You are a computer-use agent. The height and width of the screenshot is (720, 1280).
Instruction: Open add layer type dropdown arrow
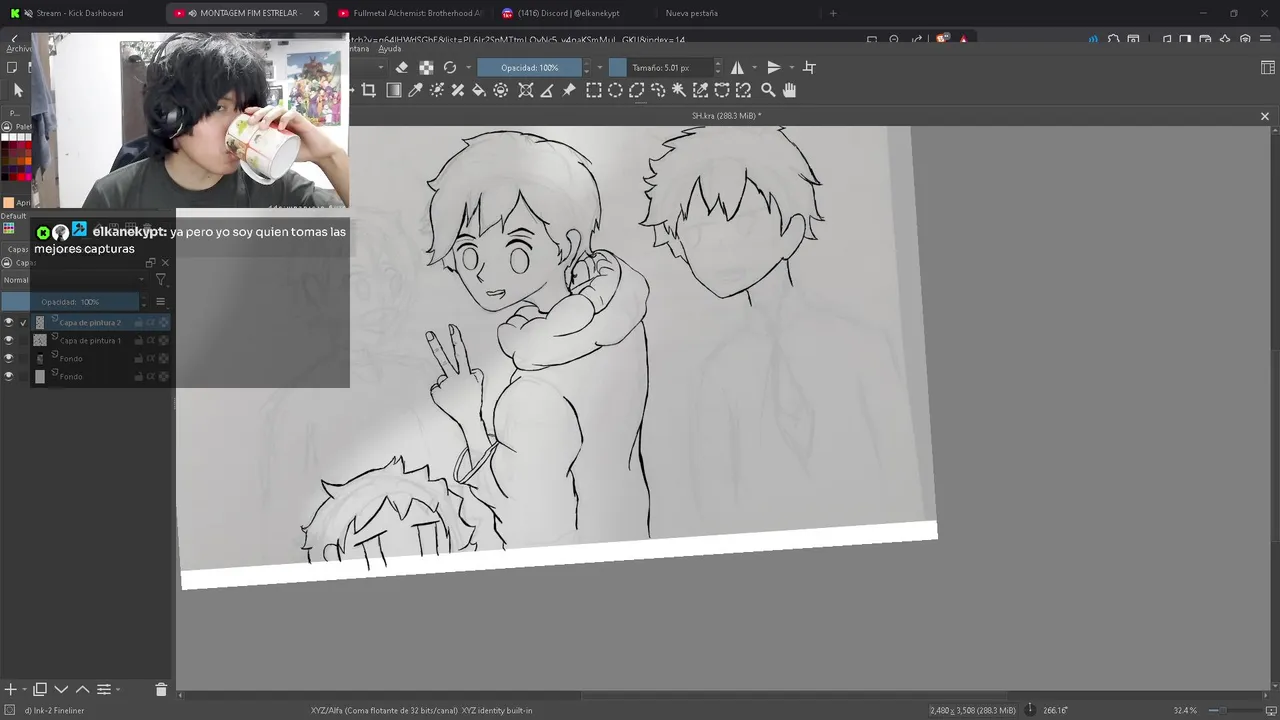[23, 689]
